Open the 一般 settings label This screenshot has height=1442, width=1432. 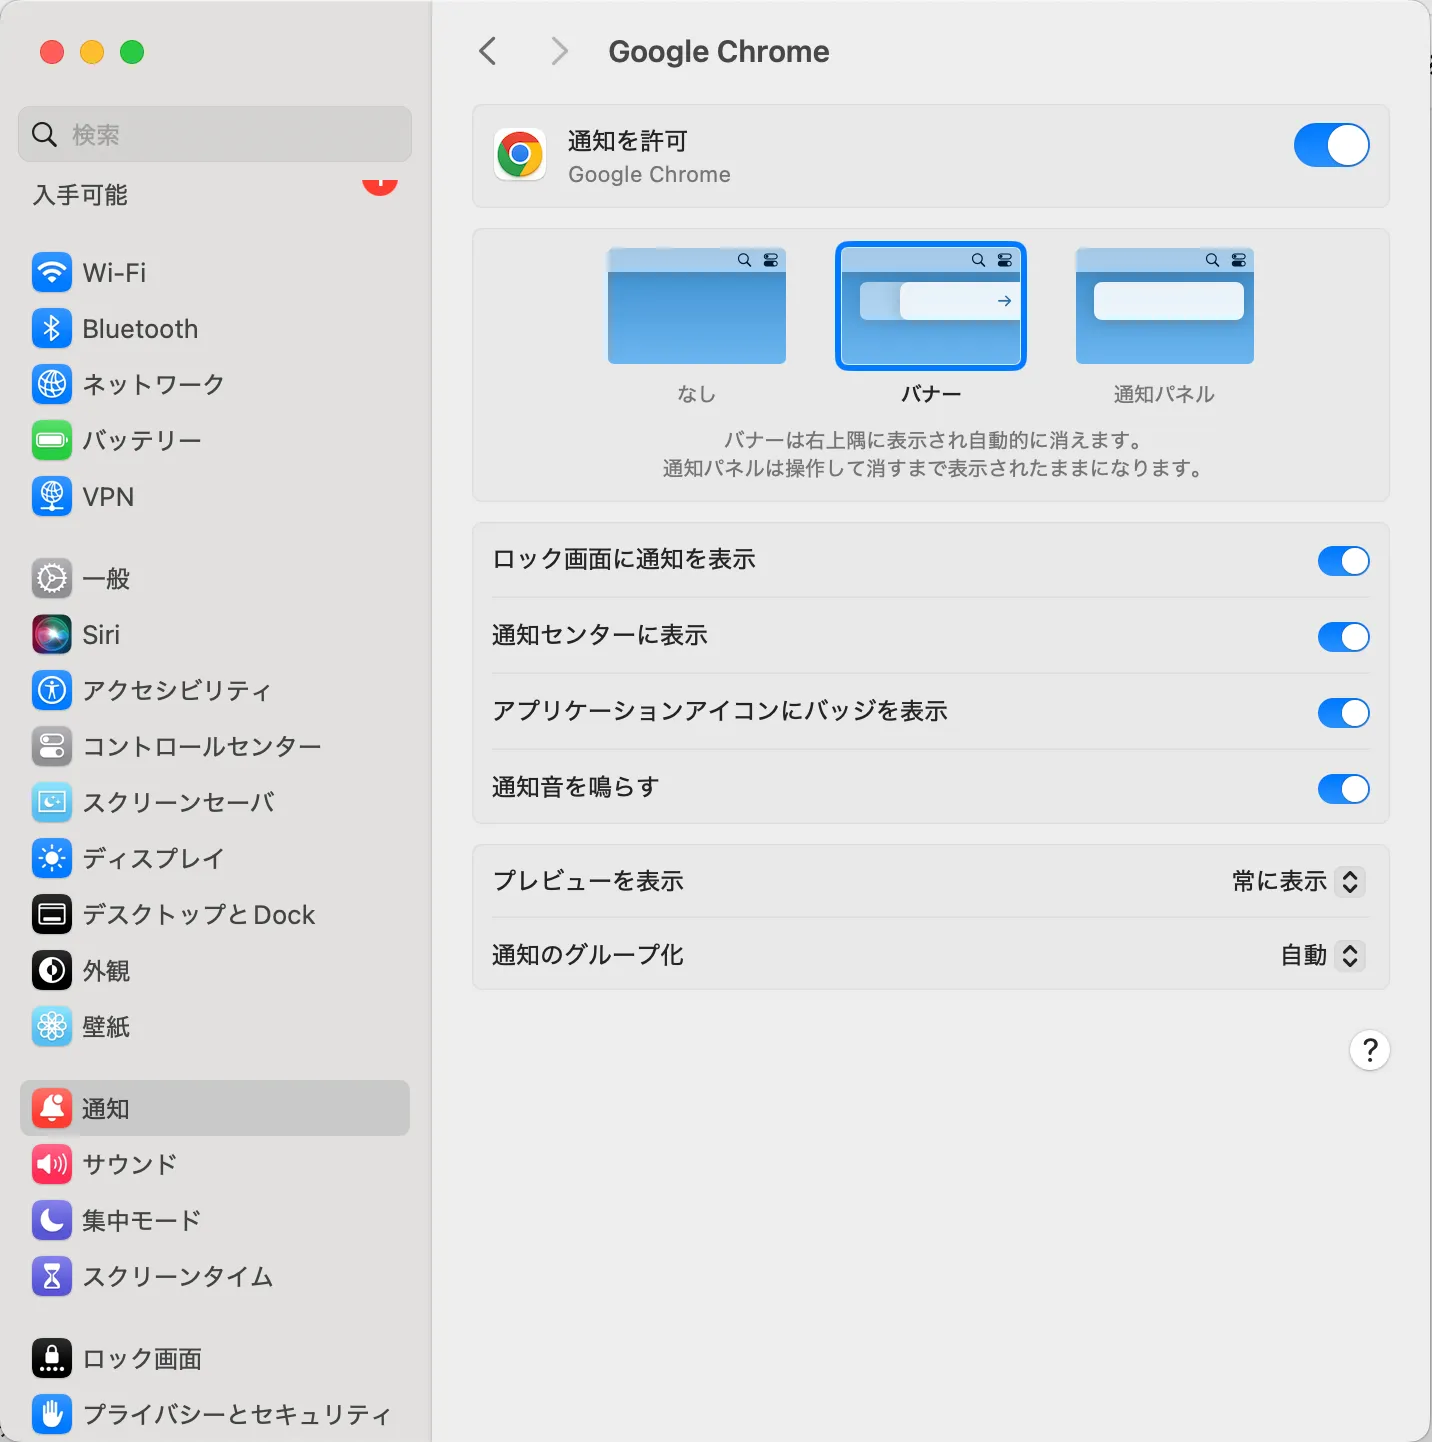tap(106, 578)
